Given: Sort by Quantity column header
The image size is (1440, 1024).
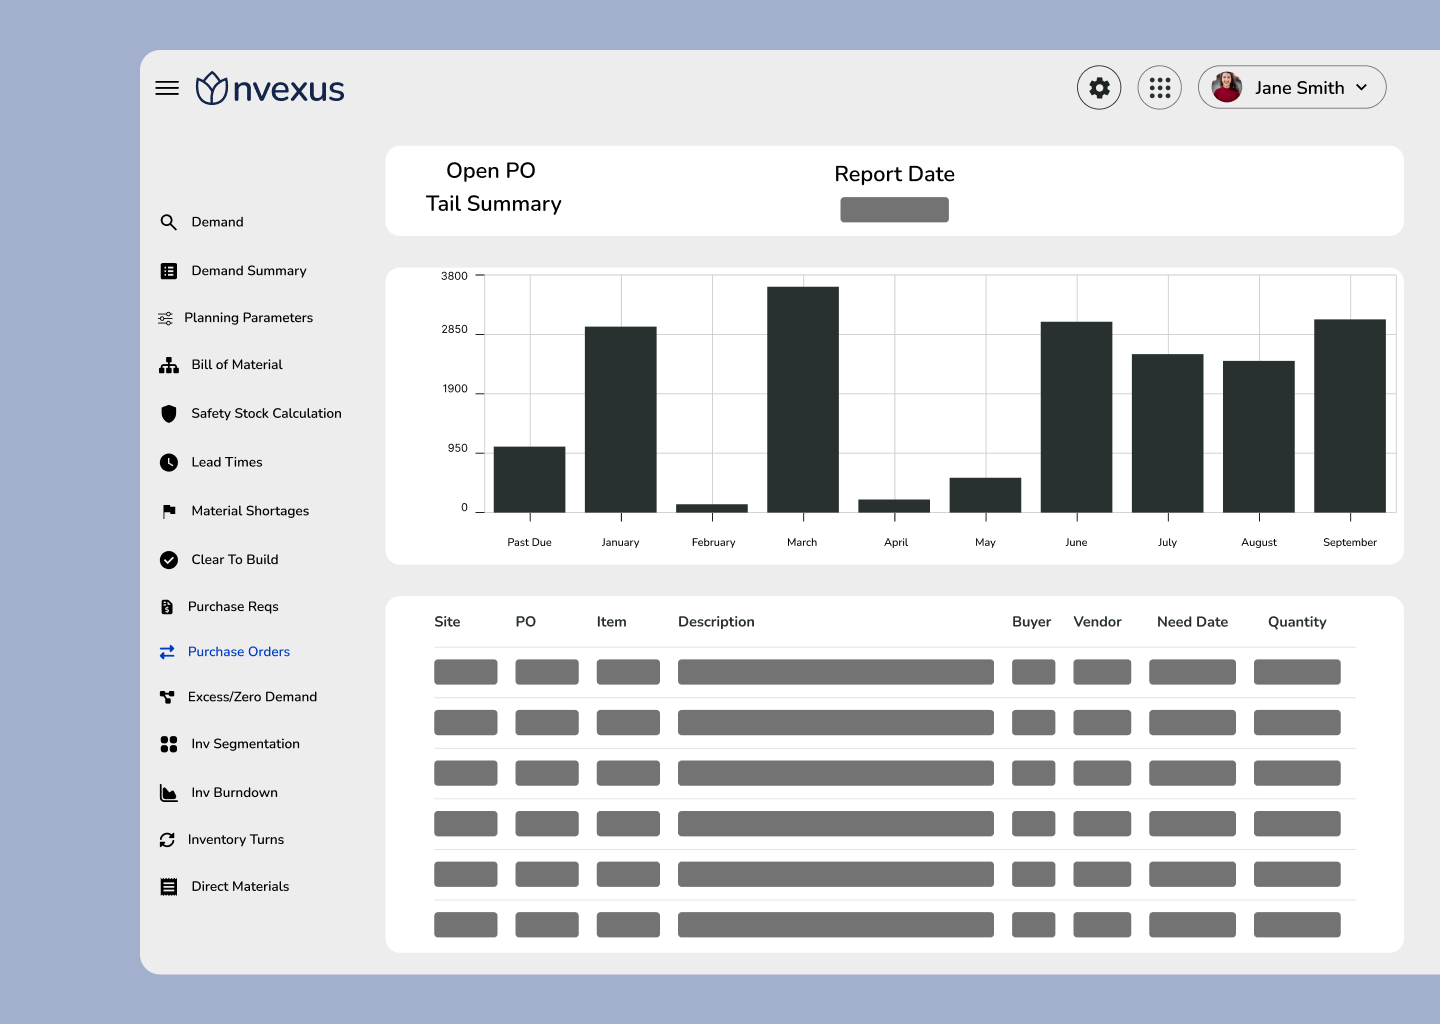Looking at the screenshot, I should point(1297,622).
